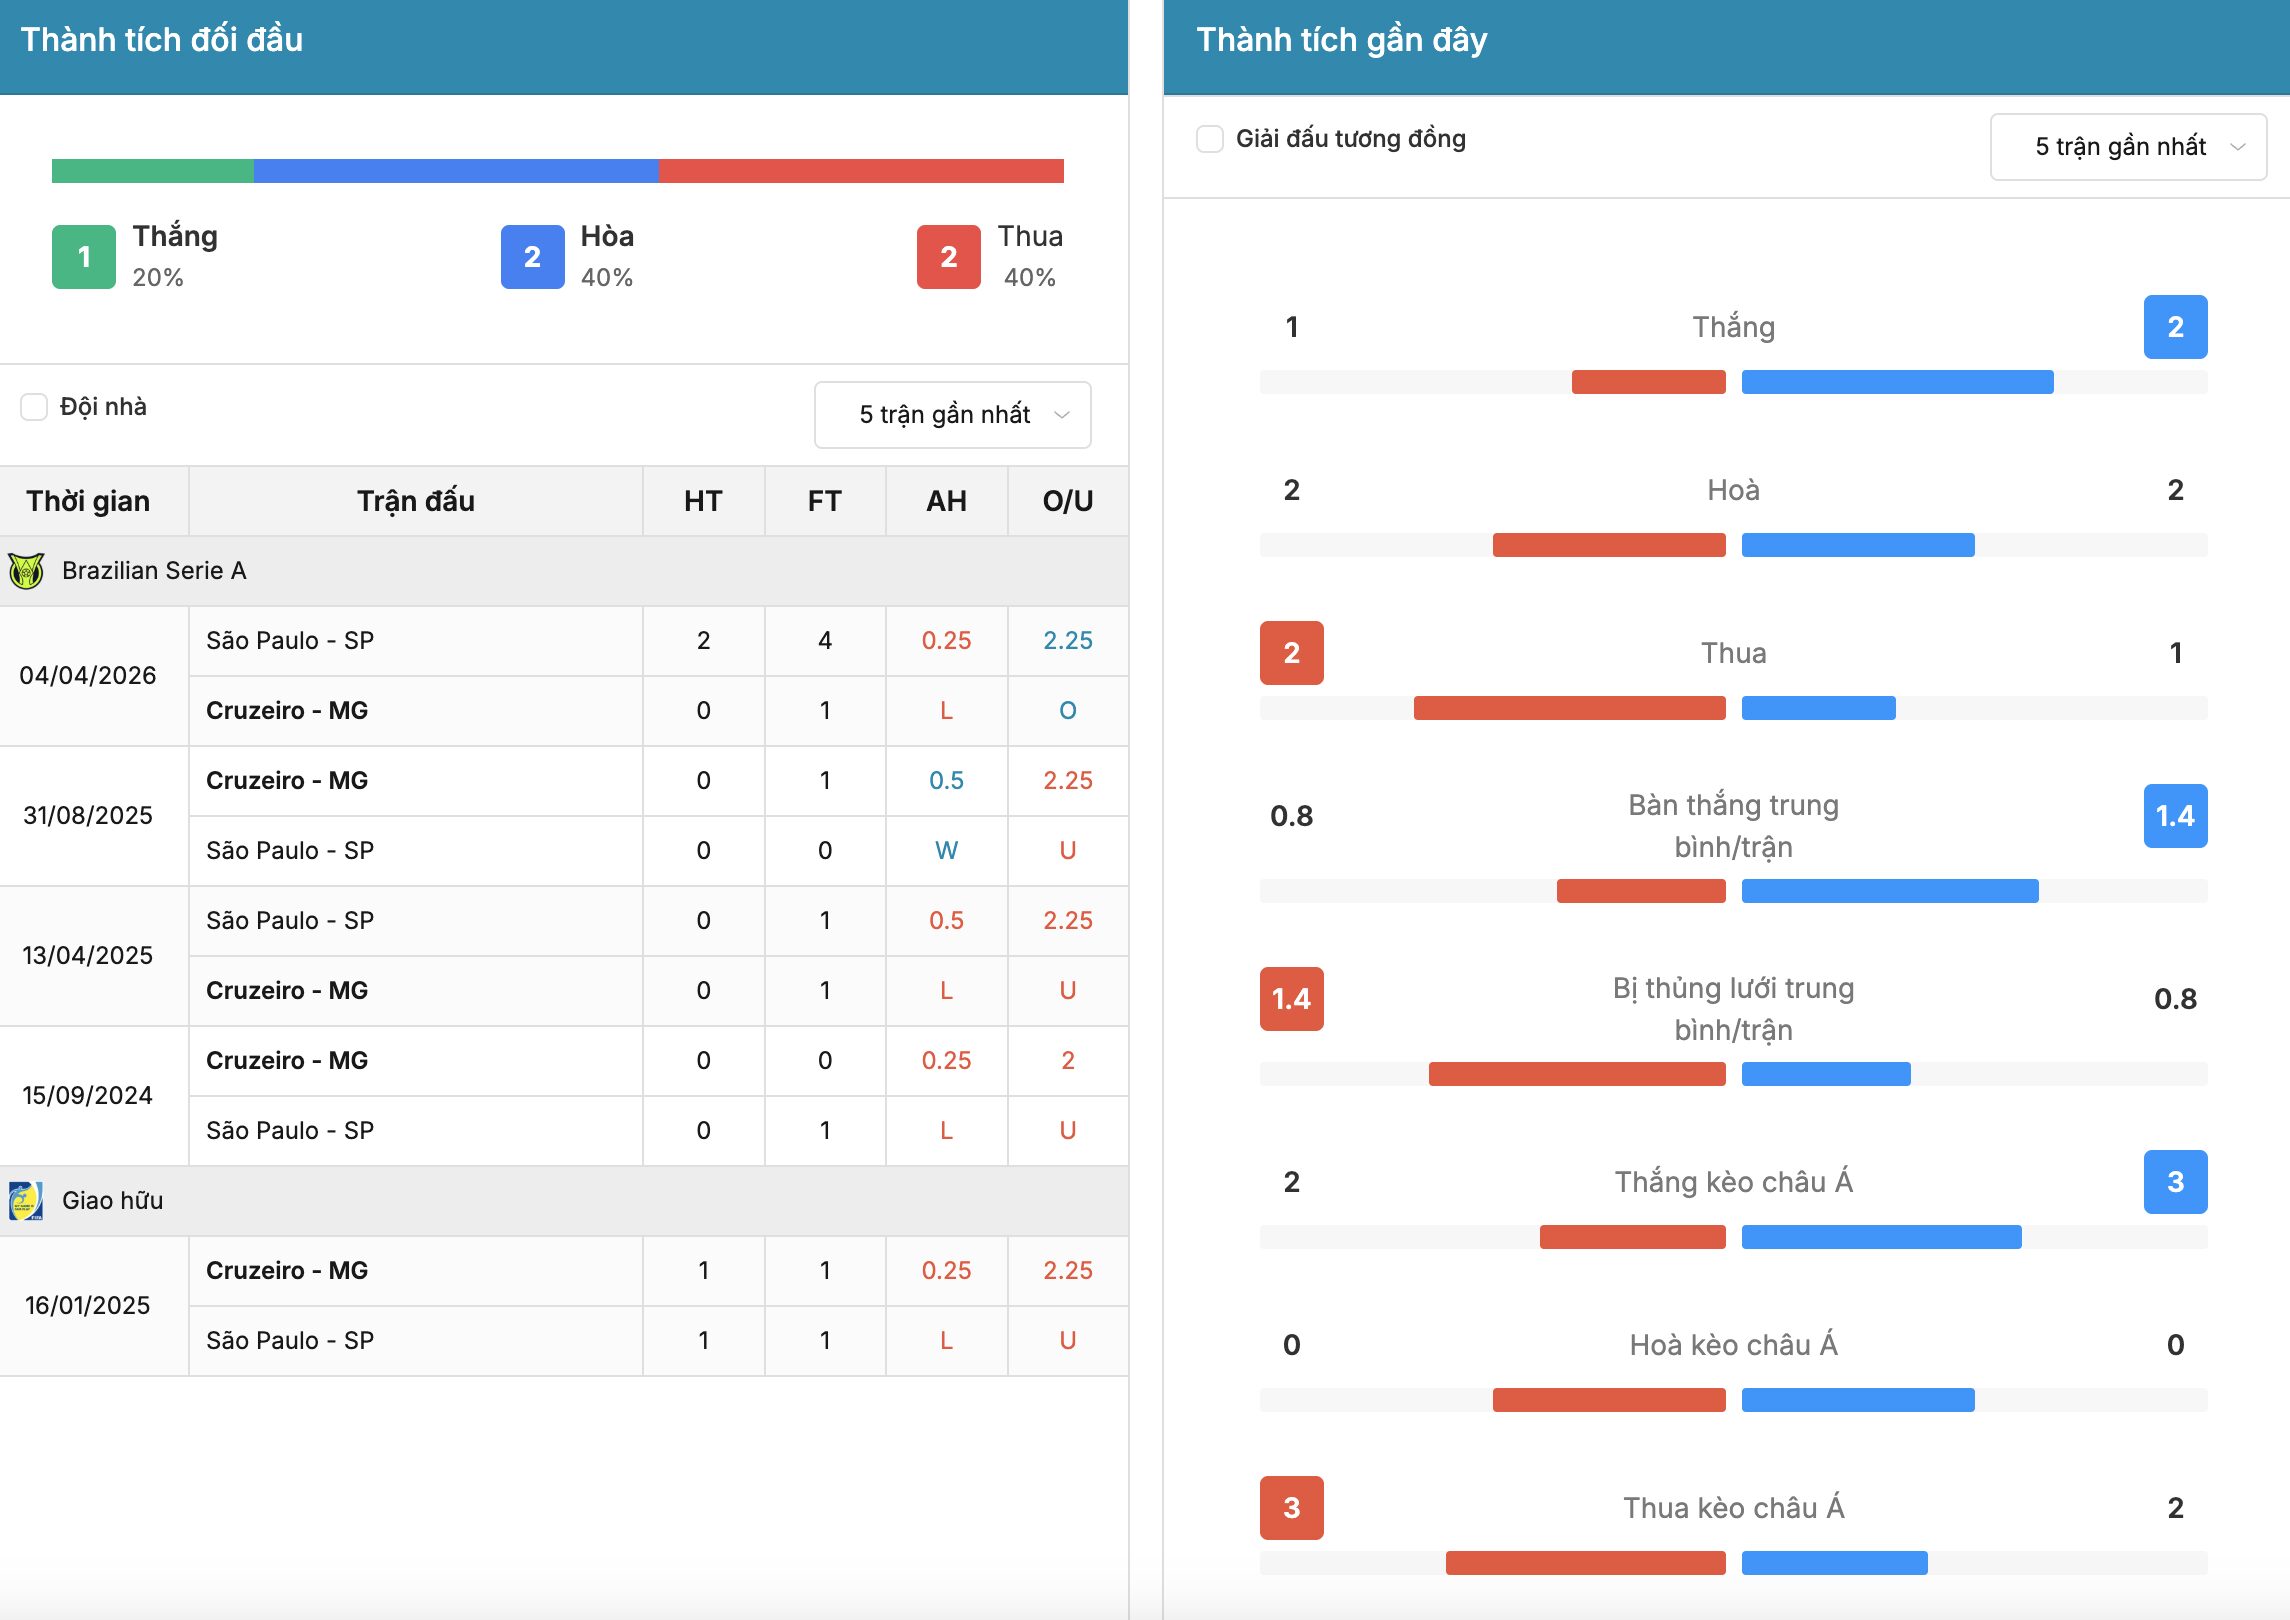Click São Paulo - SP in the 13/04/2025 match
This screenshot has width=2290, height=1620.
tap(290, 921)
